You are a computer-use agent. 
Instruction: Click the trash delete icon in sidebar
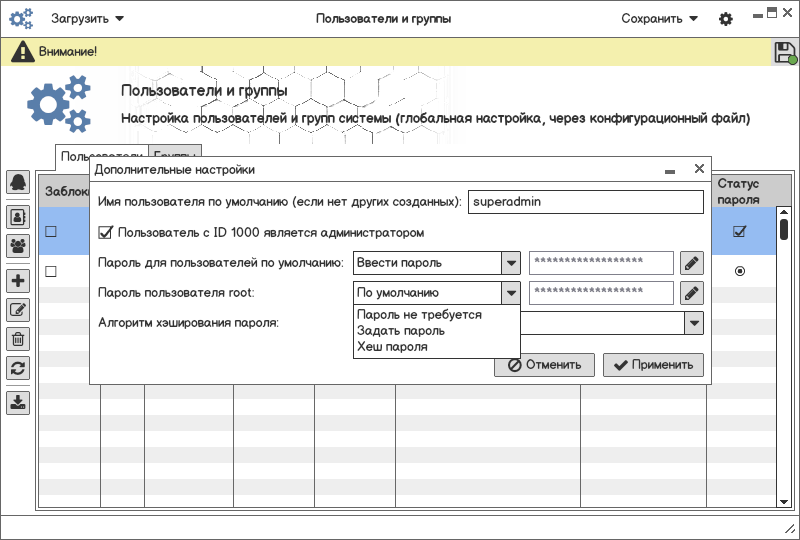click(18, 339)
